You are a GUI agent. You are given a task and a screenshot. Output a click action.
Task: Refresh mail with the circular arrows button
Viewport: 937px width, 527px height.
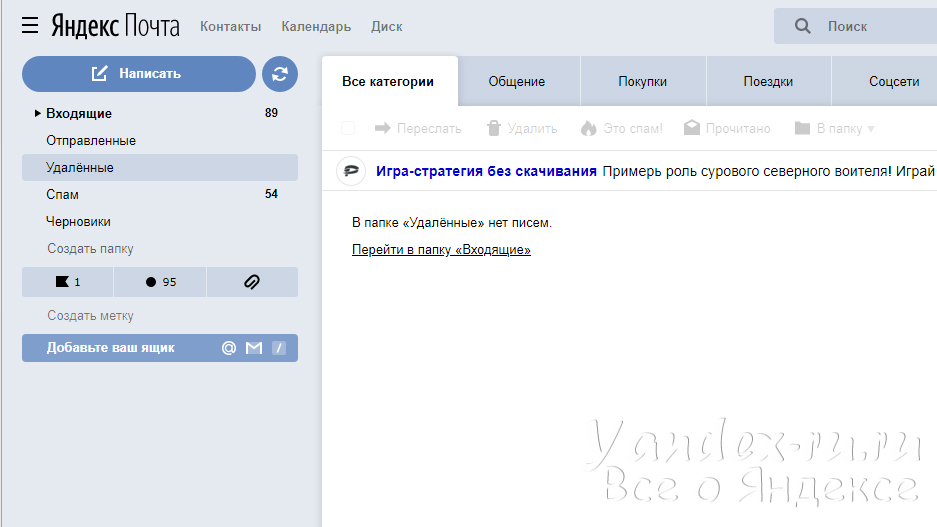pos(280,74)
